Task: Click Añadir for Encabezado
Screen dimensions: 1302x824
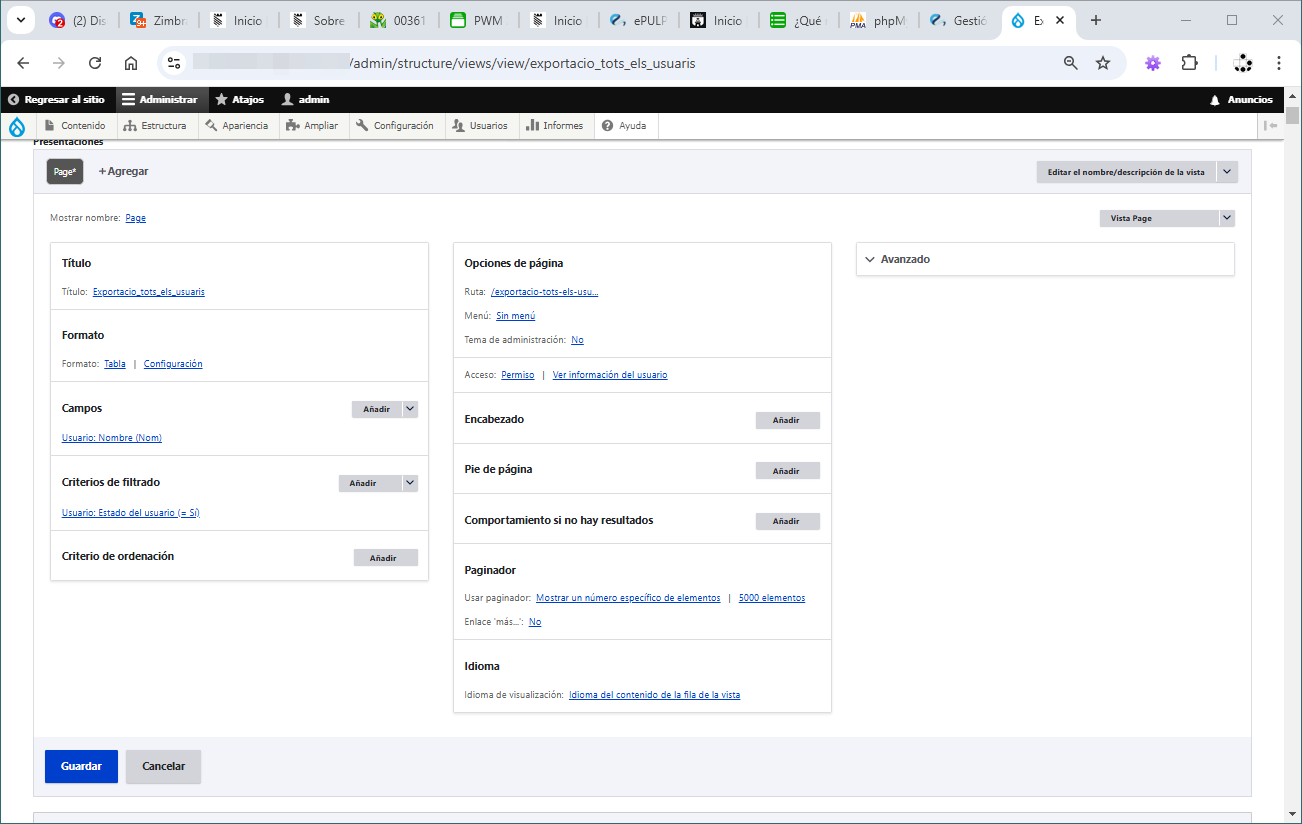Action: point(787,420)
